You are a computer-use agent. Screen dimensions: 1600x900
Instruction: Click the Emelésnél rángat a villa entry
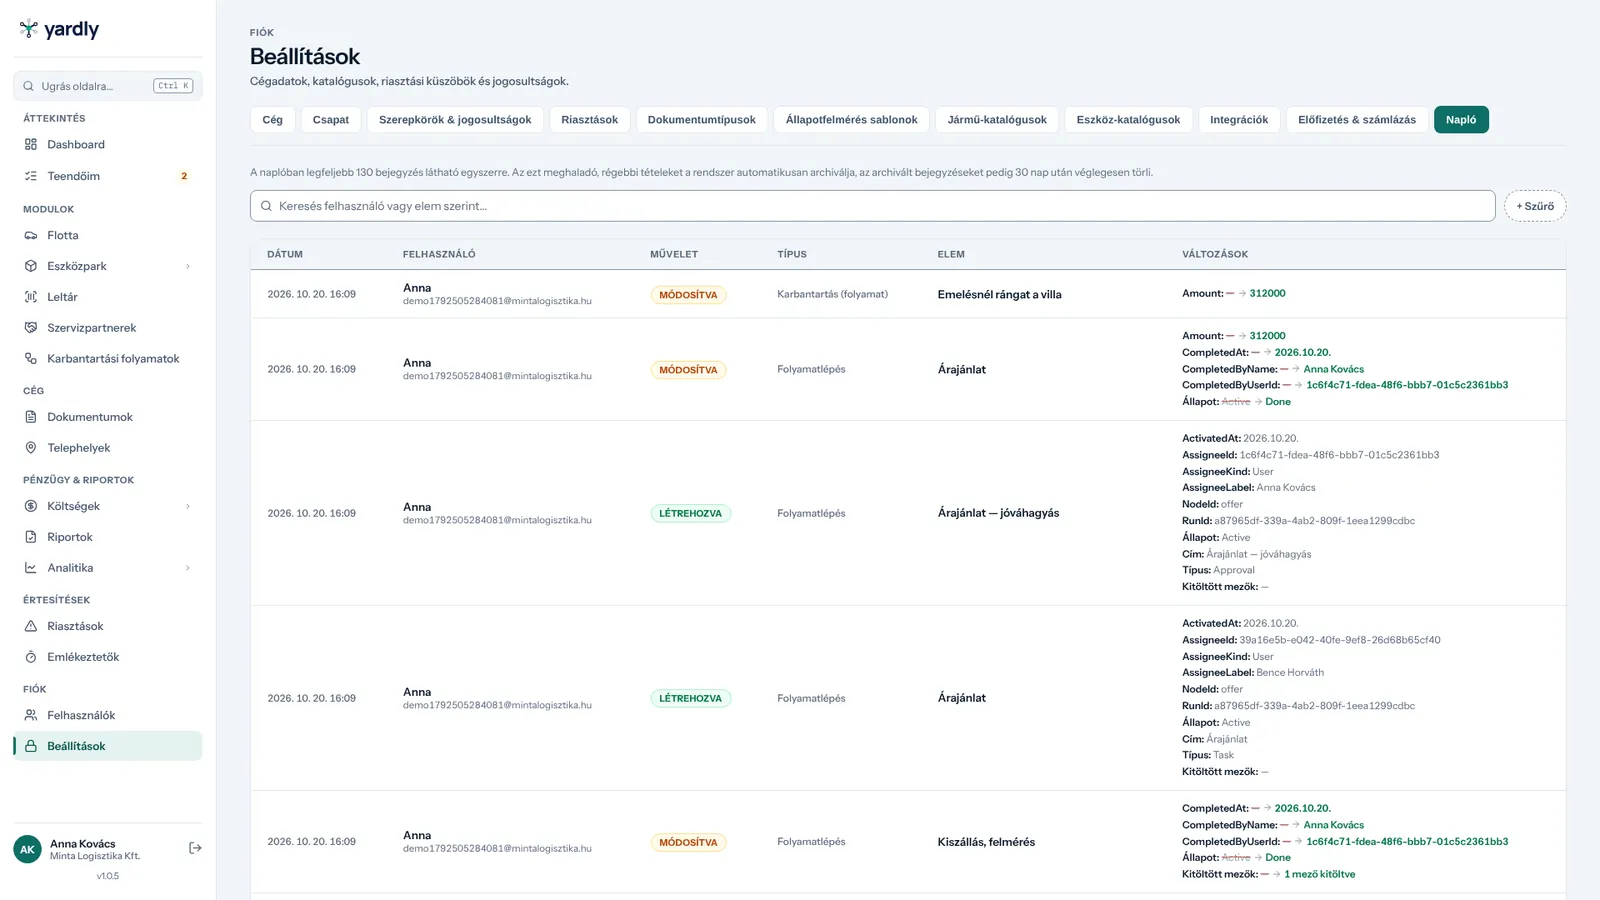[x=999, y=295]
